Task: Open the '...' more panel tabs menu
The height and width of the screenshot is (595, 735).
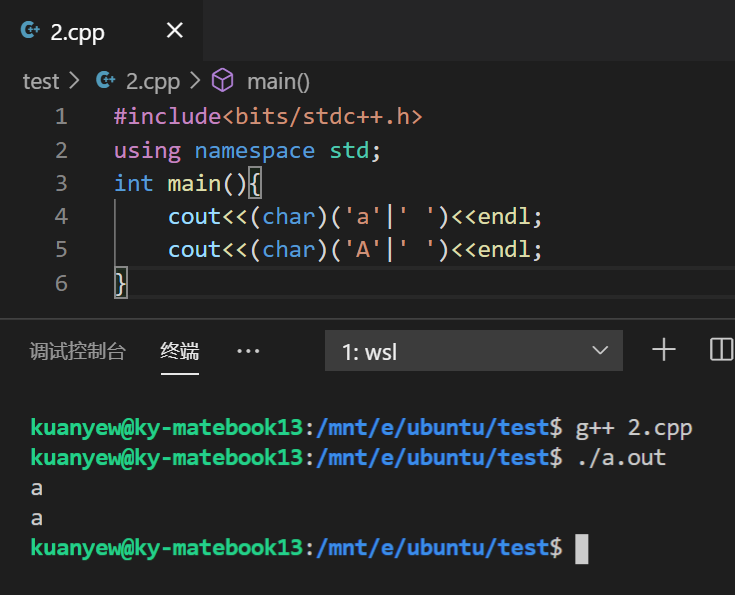Action: click(x=248, y=351)
